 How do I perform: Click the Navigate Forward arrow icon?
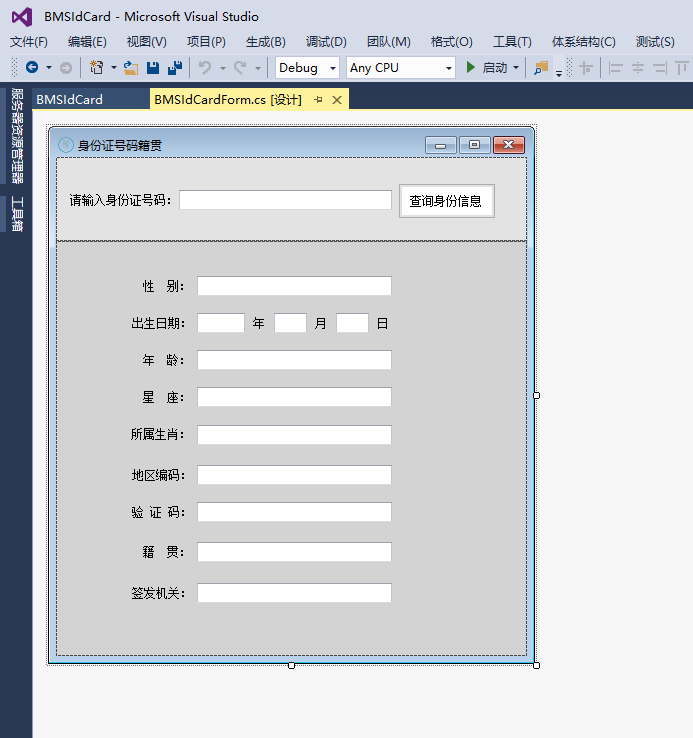tap(66, 68)
